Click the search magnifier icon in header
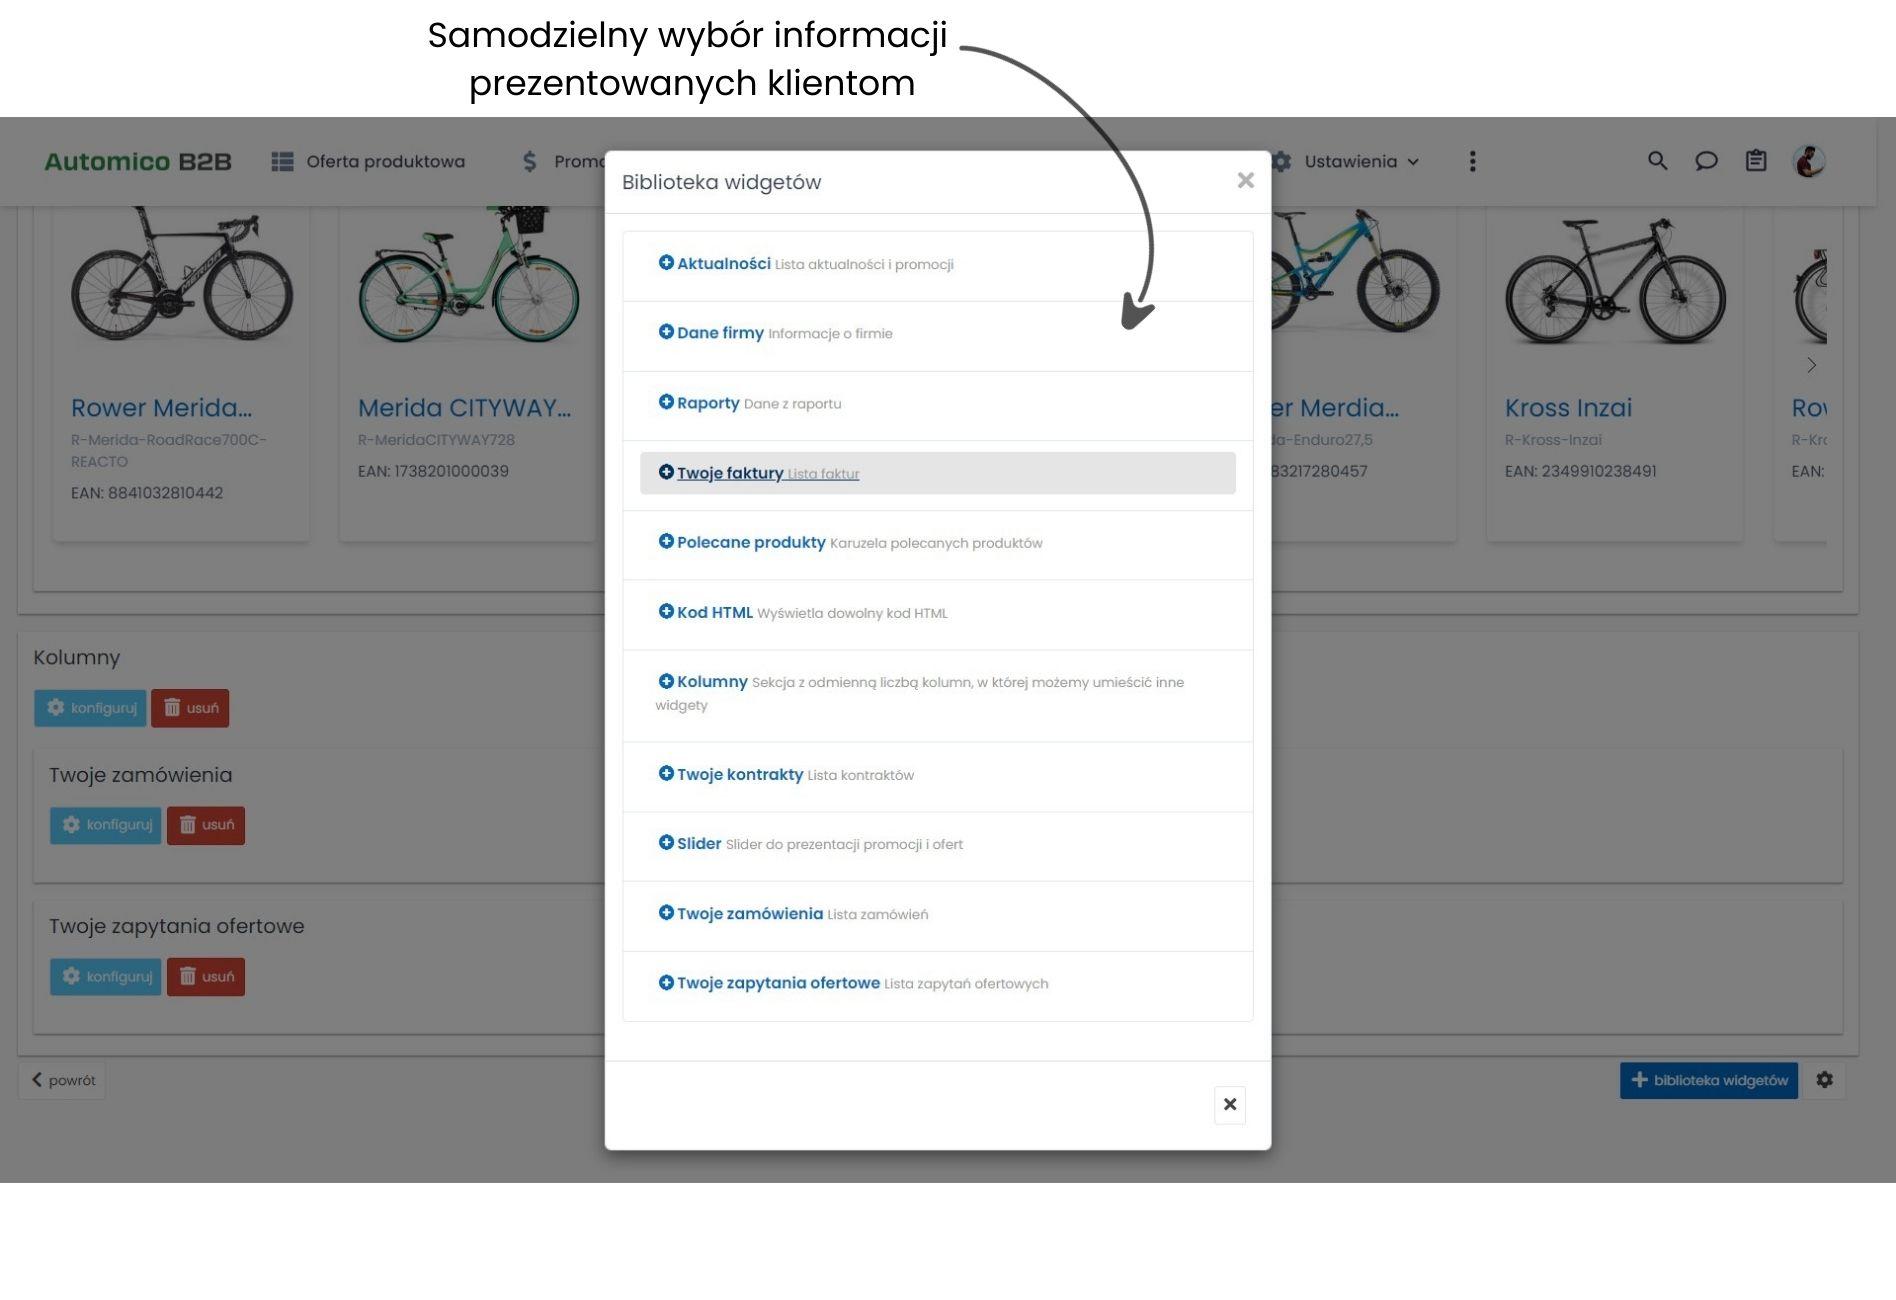This screenshot has width=1896, height=1300. 1657,161
